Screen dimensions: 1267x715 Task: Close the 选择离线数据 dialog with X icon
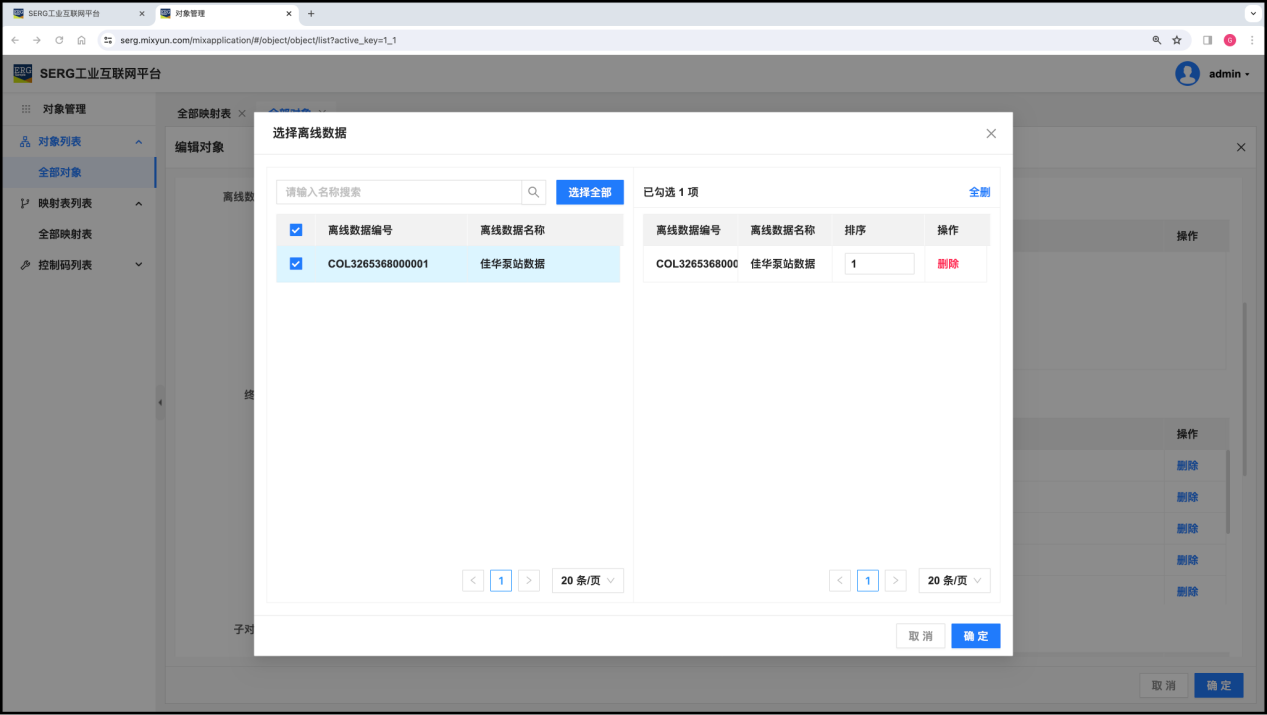991,133
